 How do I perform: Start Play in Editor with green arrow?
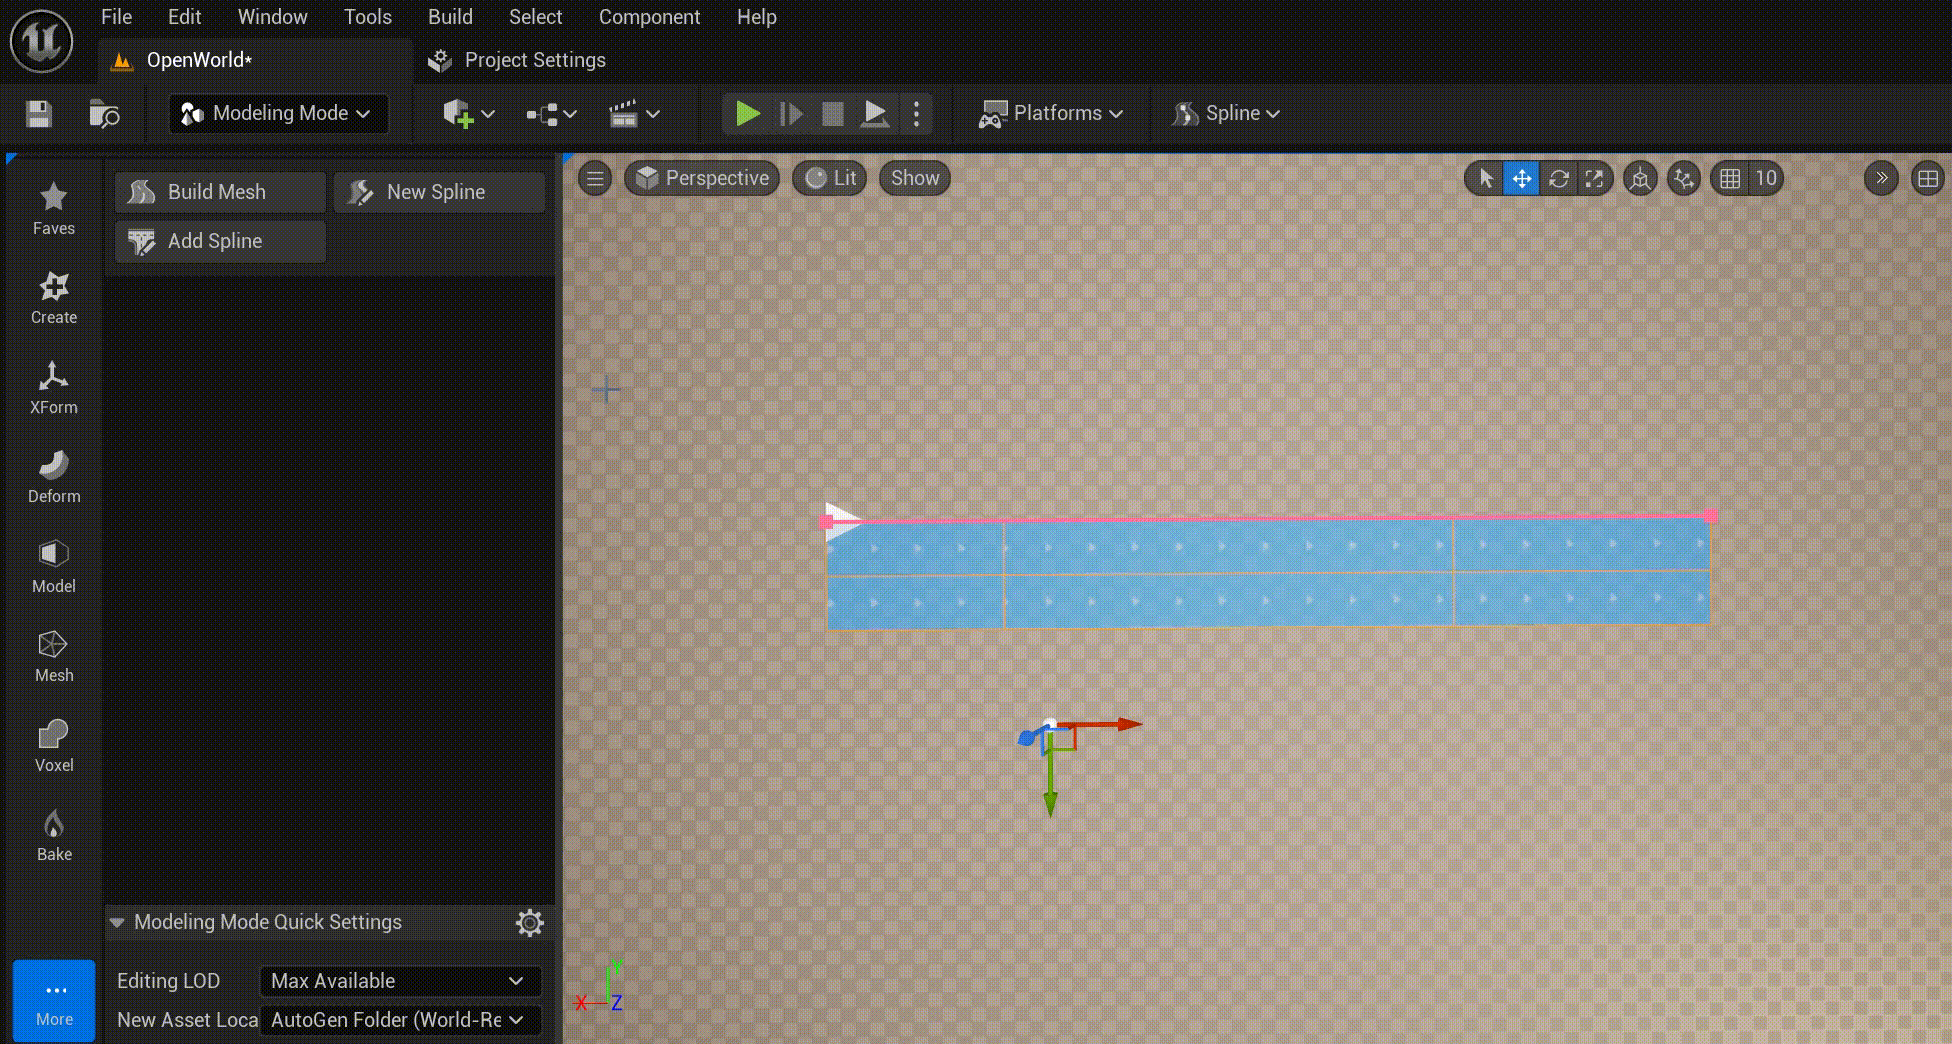(x=748, y=114)
